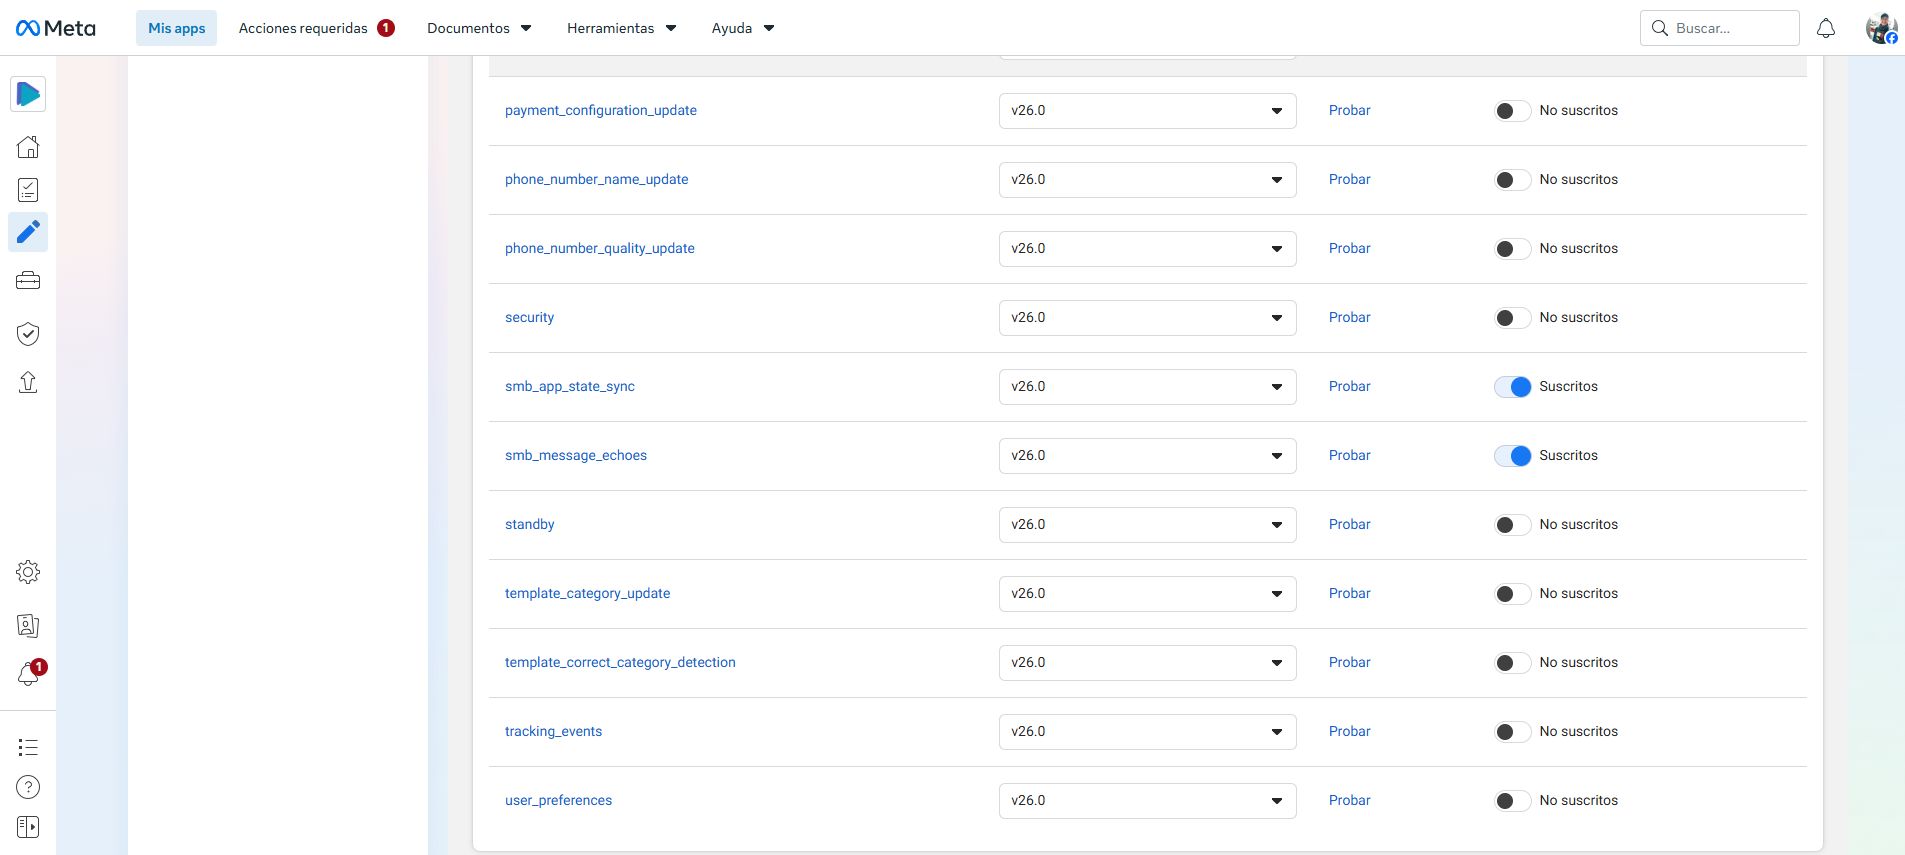Open the briefcase sidebar icon
This screenshot has height=855, width=1905.
click(28, 281)
